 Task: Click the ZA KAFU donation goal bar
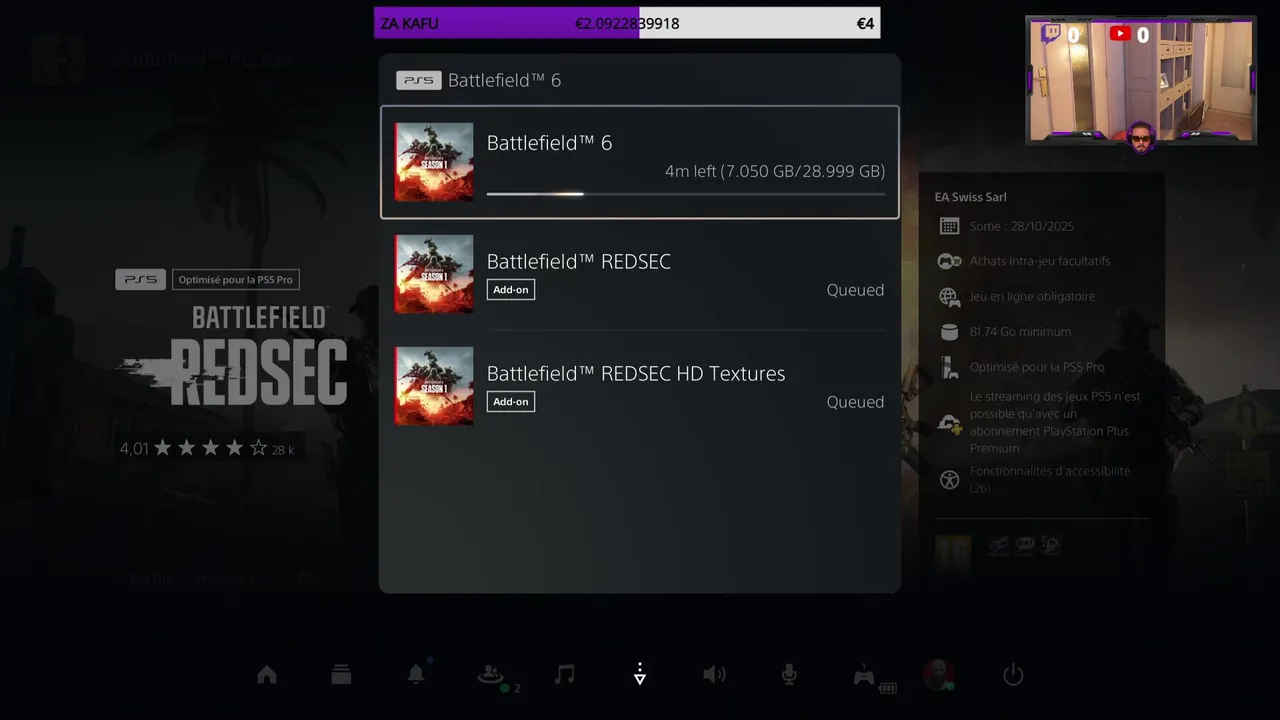627,23
